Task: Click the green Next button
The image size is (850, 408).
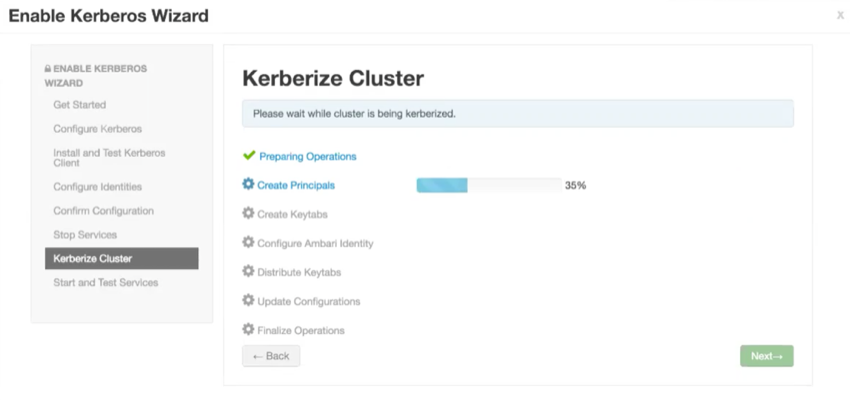Action: coord(767,356)
